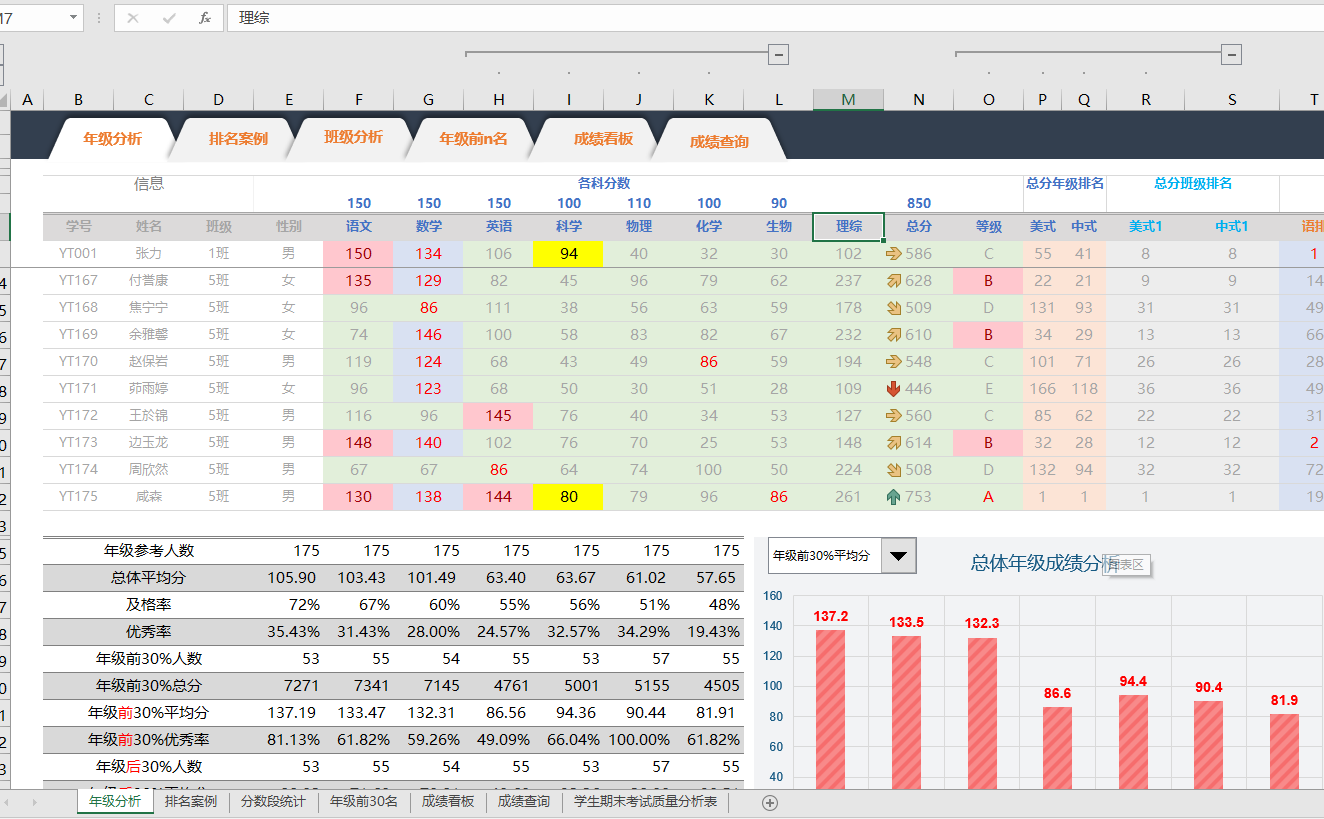Open the 成绩查询 navigation tab in the dark banner
This screenshot has height=819, width=1324.
(x=719, y=142)
